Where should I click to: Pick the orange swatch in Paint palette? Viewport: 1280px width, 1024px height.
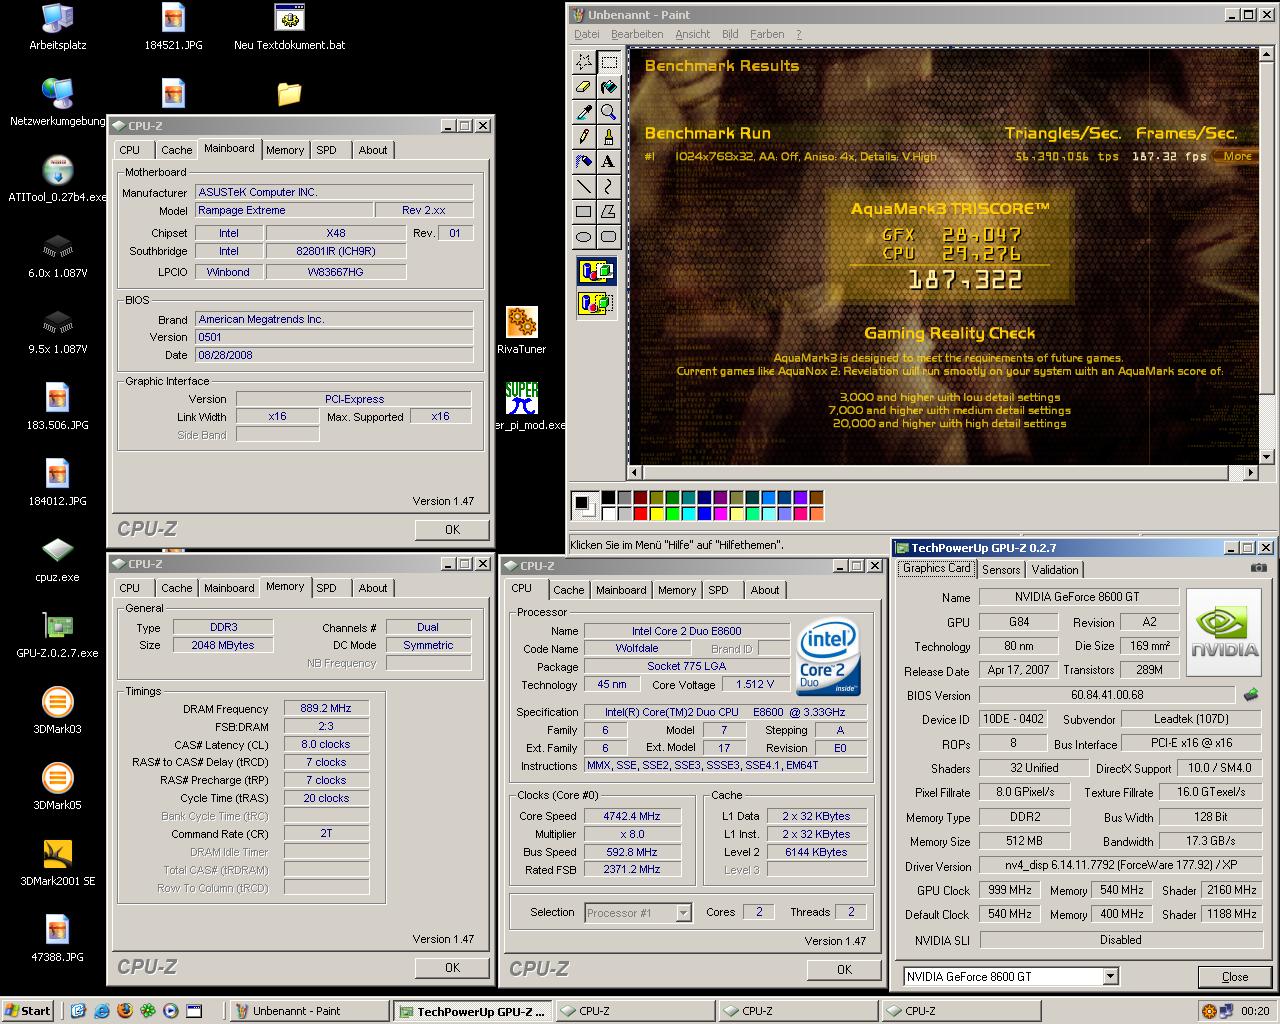pyautogui.click(x=817, y=514)
